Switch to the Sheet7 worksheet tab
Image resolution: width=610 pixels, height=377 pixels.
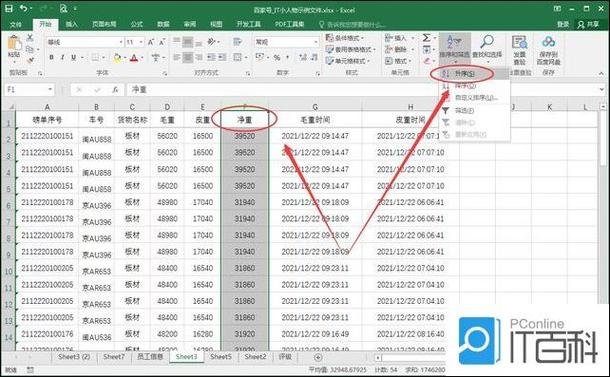pyautogui.click(x=114, y=357)
